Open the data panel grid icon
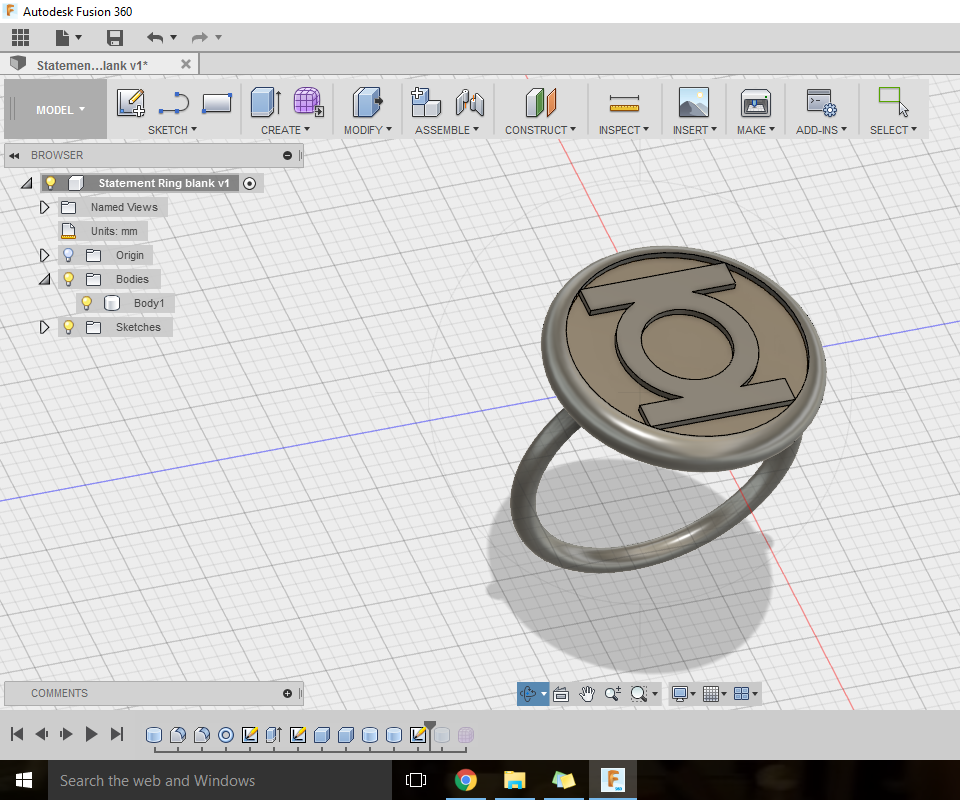The height and width of the screenshot is (800, 960). pyautogui.click(x=20, y=38)
